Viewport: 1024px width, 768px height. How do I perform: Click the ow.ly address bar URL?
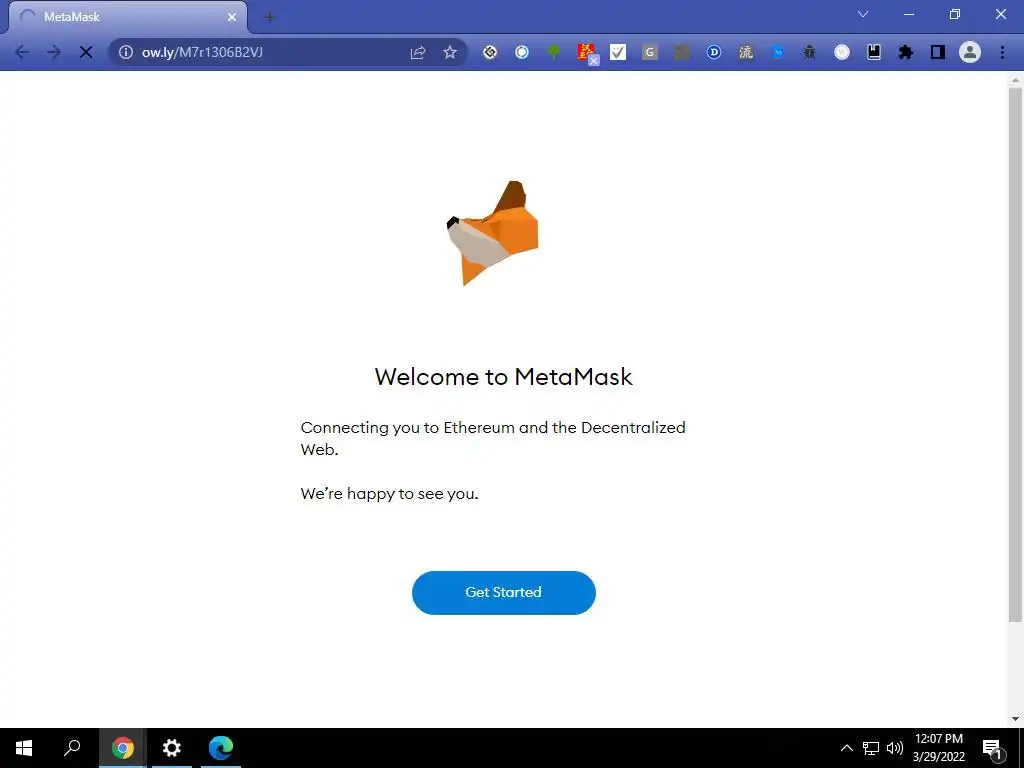(x=202, y=52)
